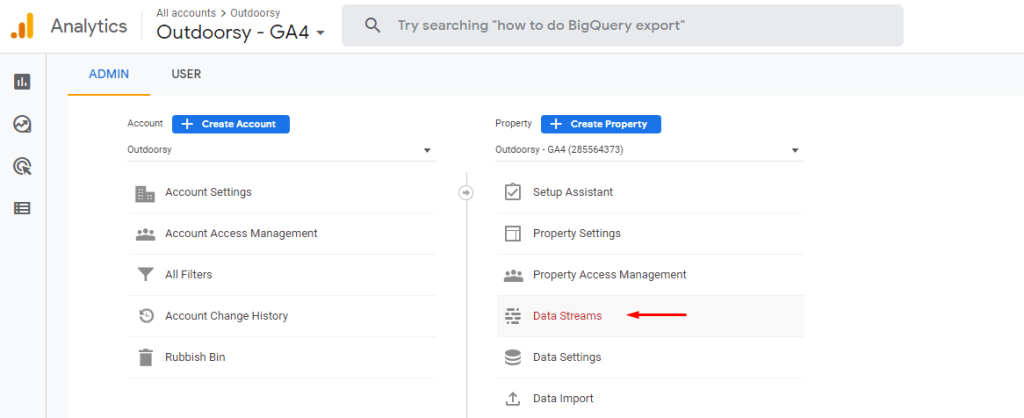Click the search magnifier icon
1024x418 pixels.
coord(372,25)
